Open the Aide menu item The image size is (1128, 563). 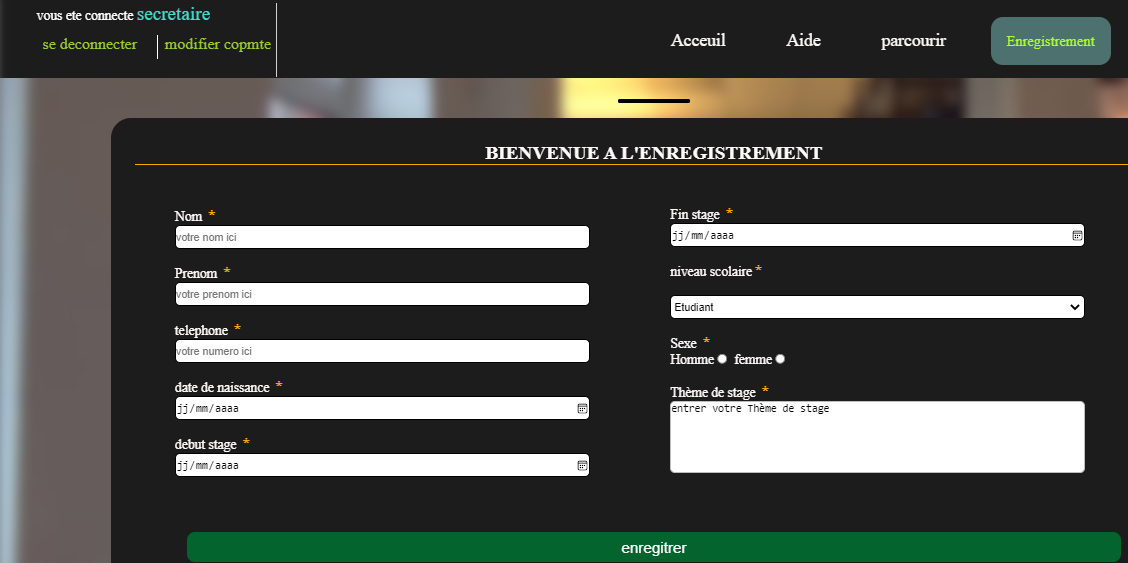(803, 41)
